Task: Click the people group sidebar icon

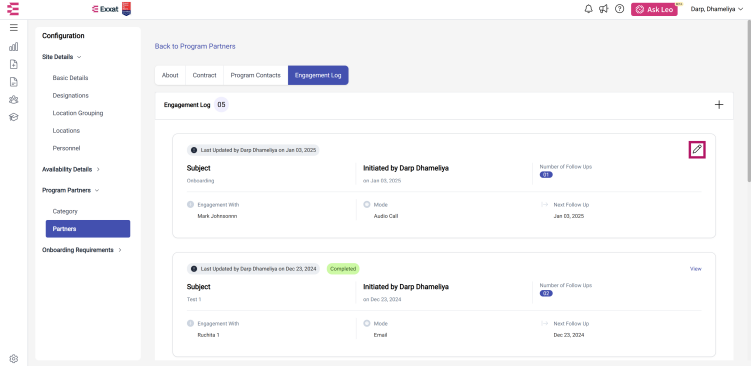Action: pos(13,100)
